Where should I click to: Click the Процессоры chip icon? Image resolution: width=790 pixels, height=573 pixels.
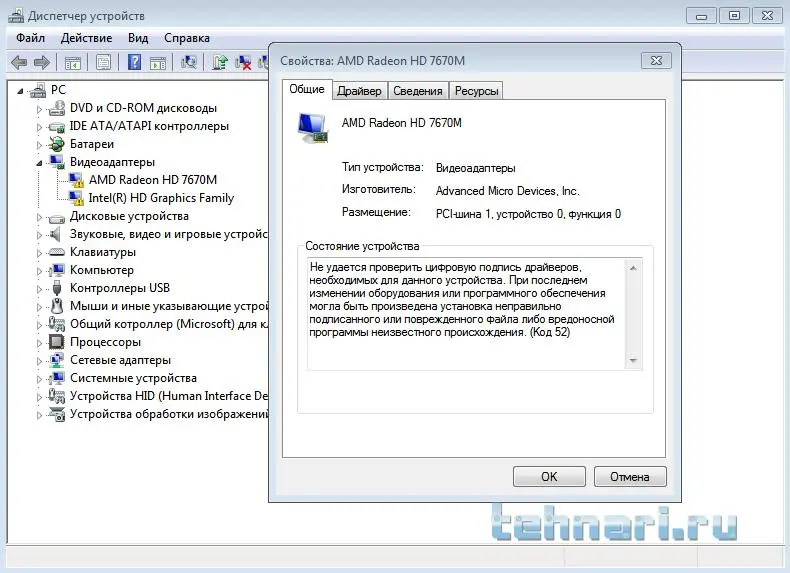click(56, 342)
